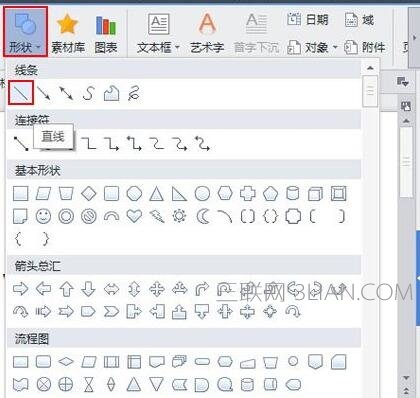Open the 形状 shapes dropdown
Image resolution: width=420 pixels, height=398 pixels.
coord(25,32)
